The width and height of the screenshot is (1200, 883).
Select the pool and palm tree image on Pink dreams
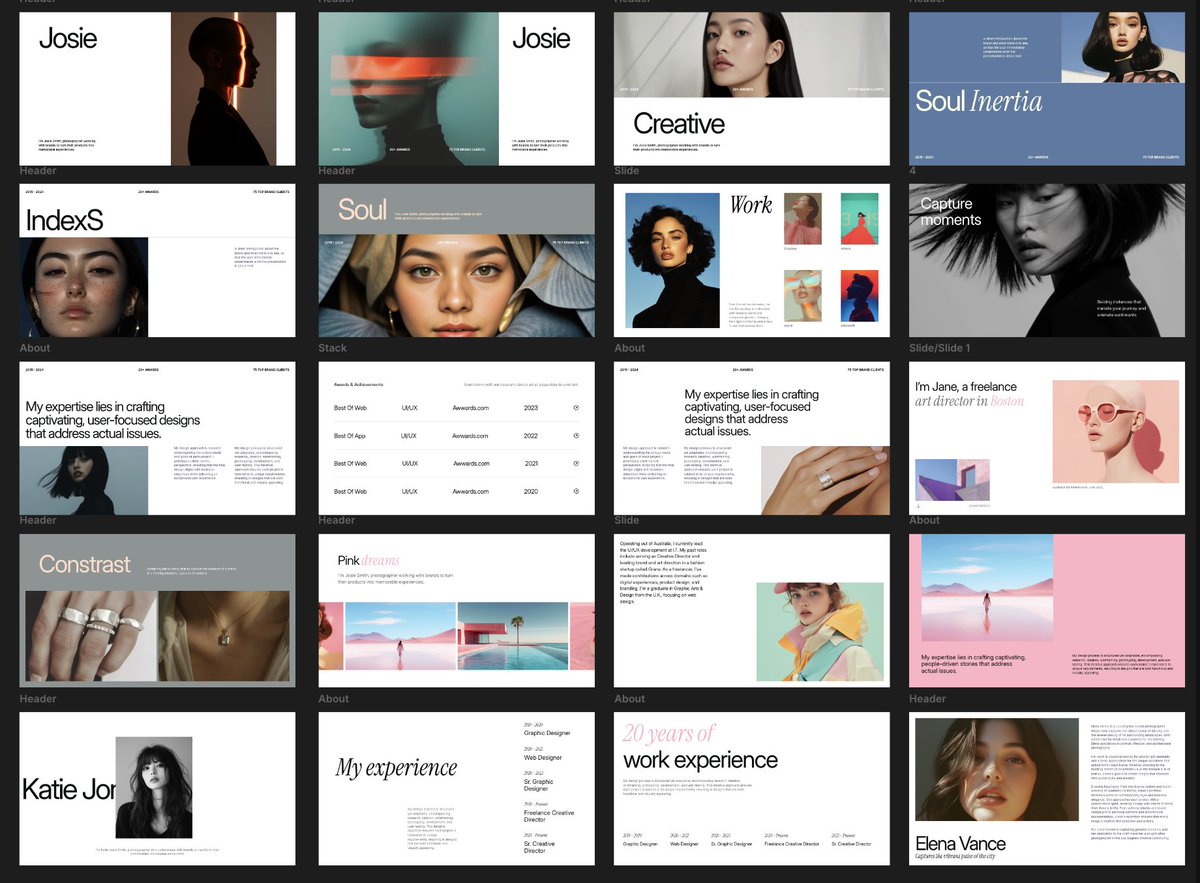(513, 636)
